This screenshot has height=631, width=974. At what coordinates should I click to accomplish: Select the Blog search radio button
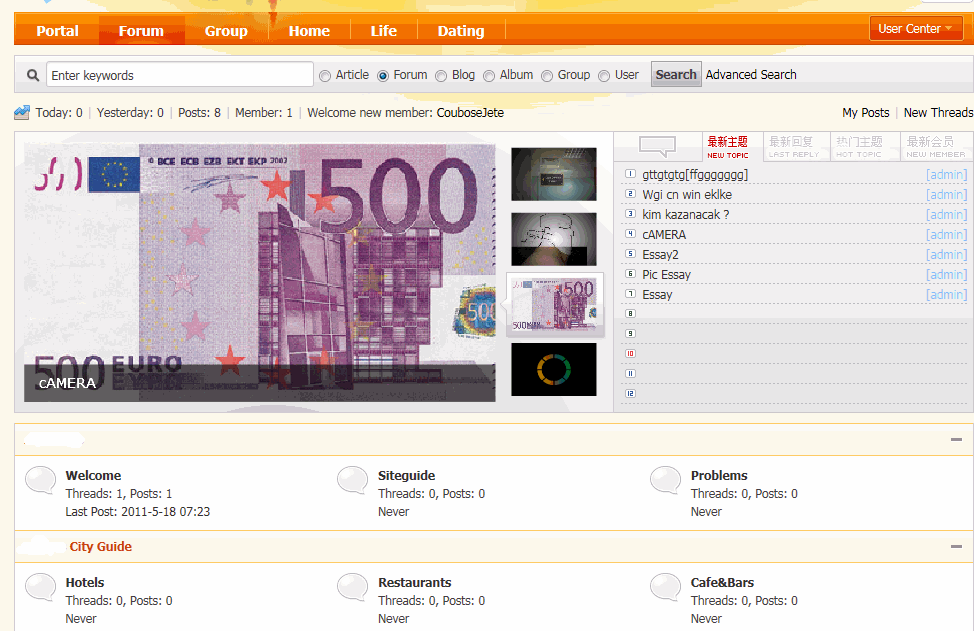(441, 76)
